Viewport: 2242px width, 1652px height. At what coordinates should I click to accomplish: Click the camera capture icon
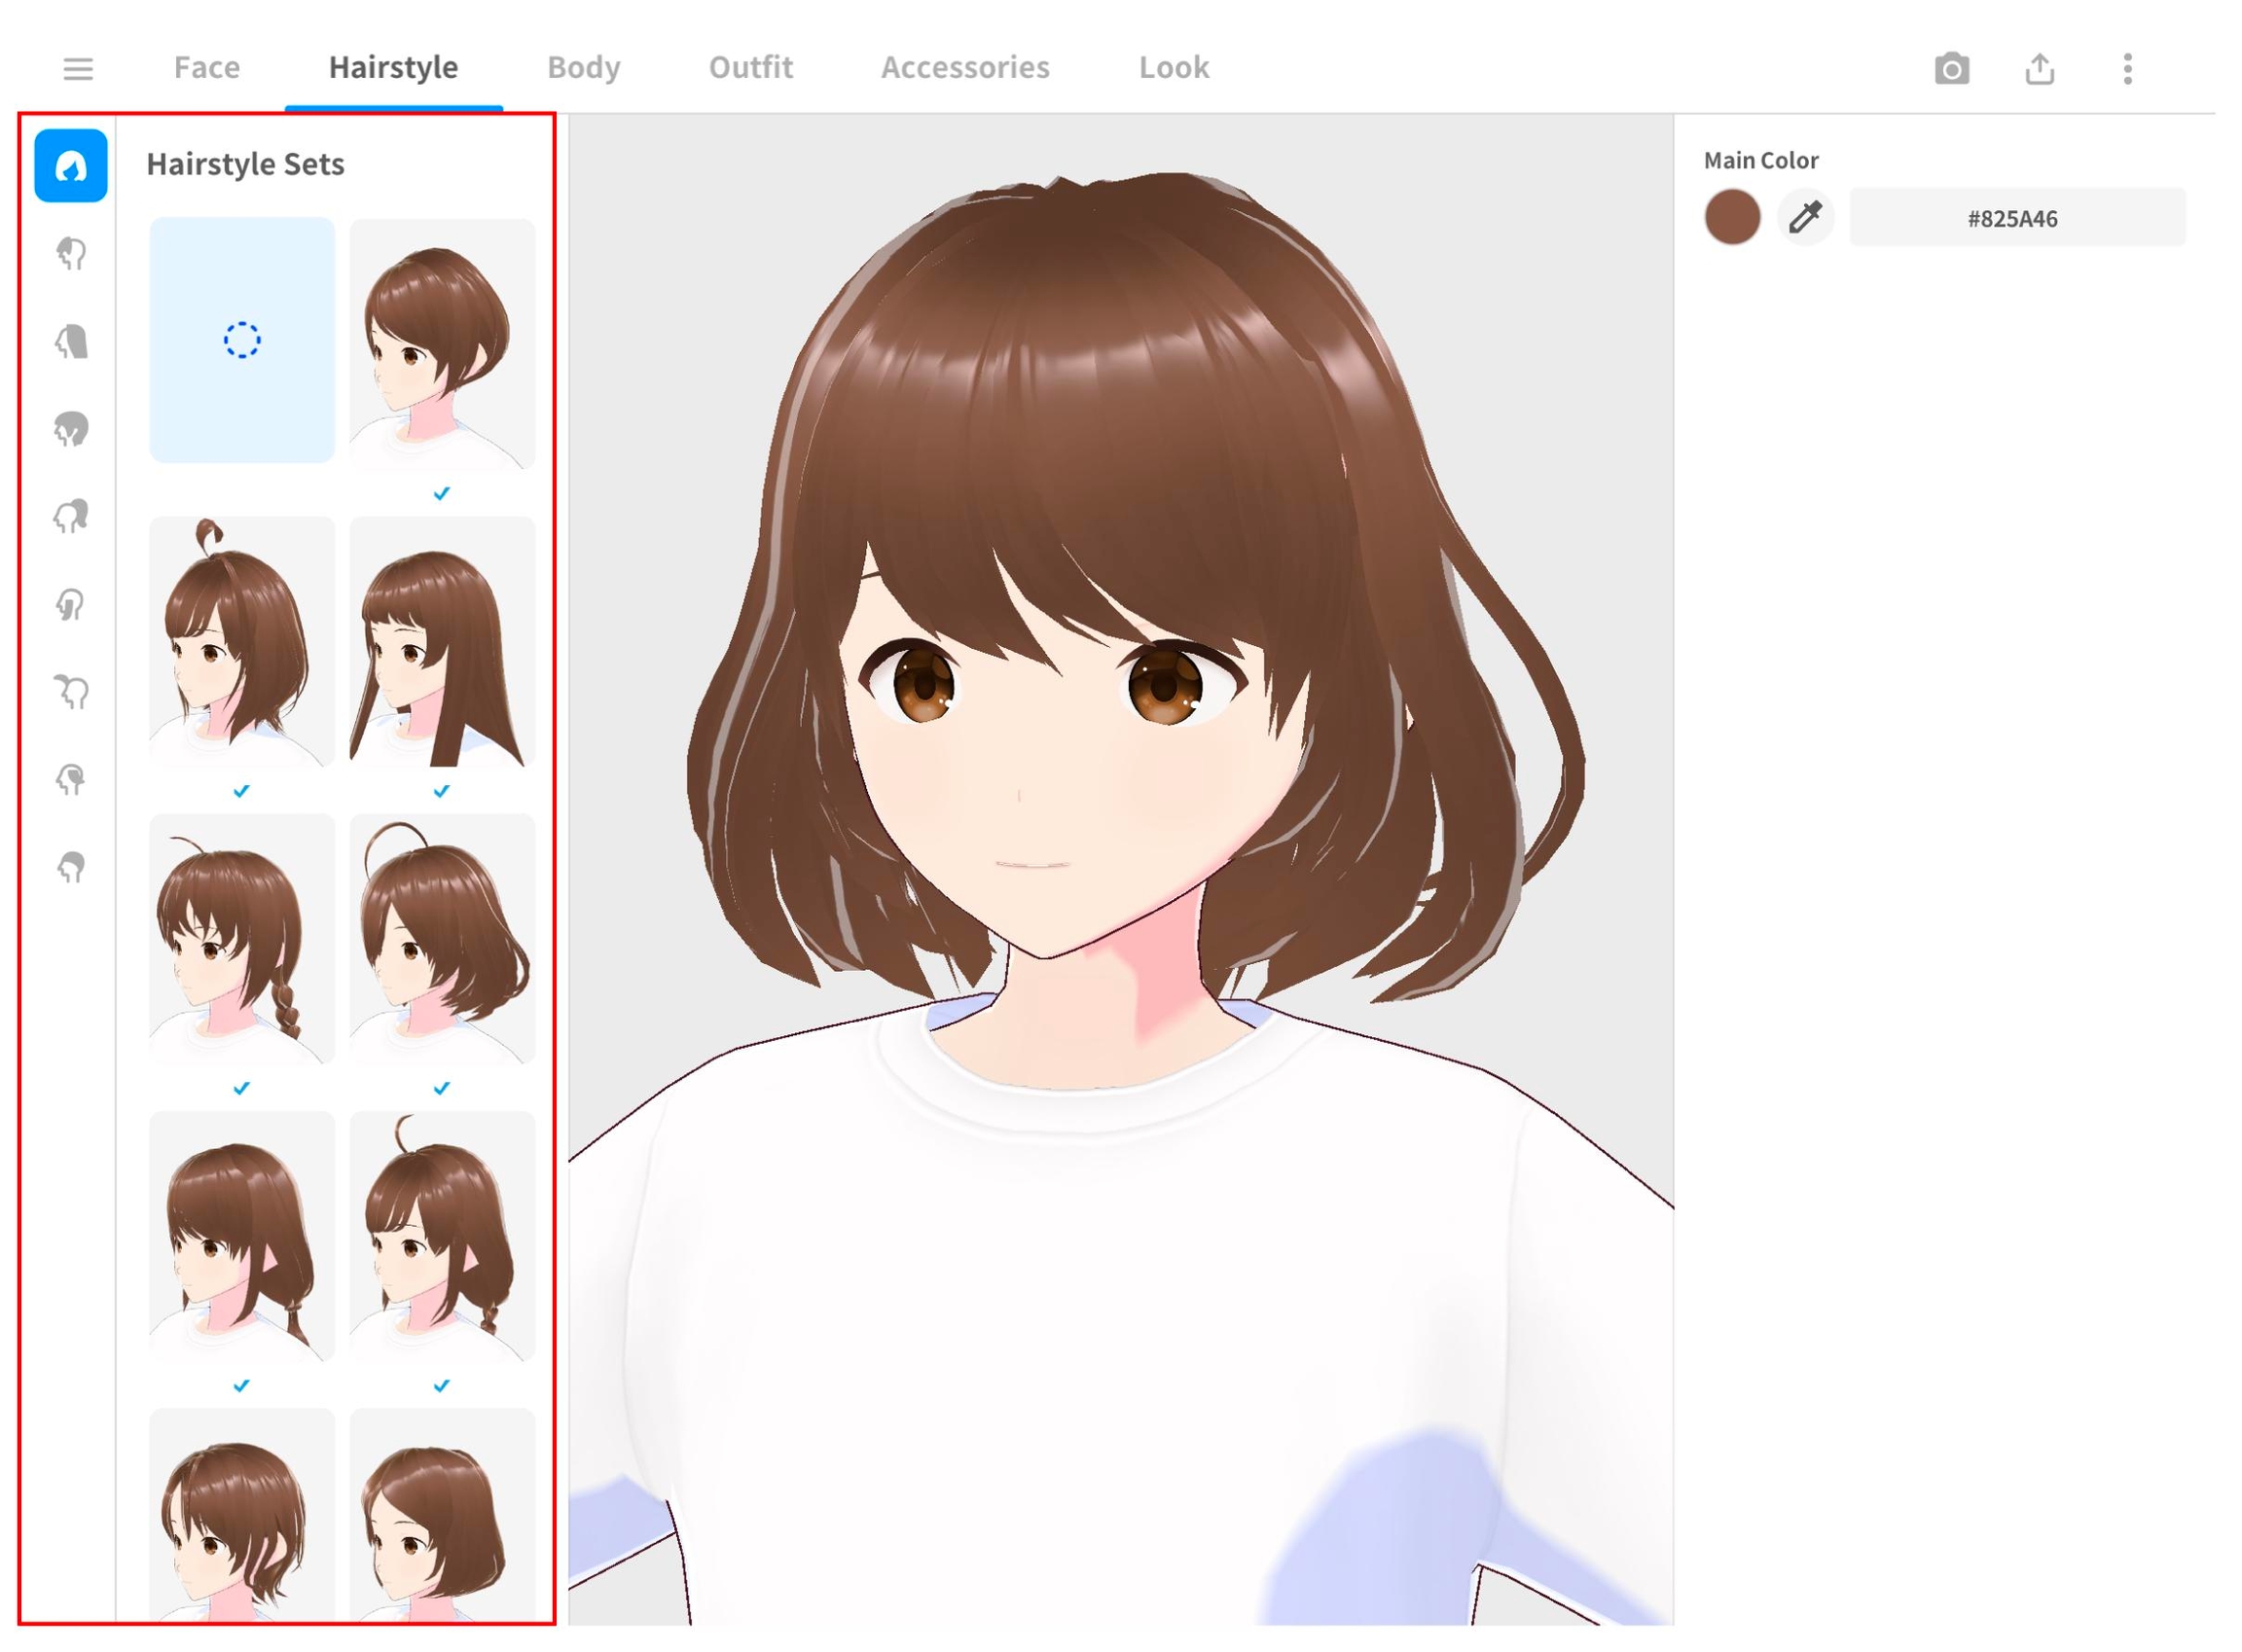coord(1951,69)
